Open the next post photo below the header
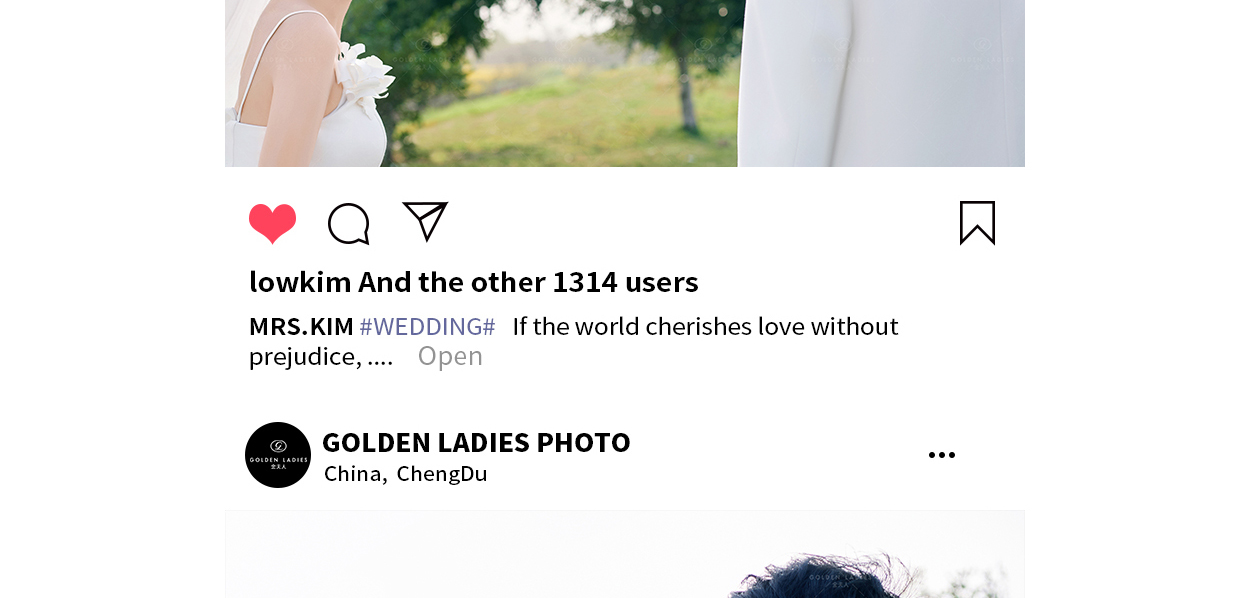 click(x=625, y=554)
